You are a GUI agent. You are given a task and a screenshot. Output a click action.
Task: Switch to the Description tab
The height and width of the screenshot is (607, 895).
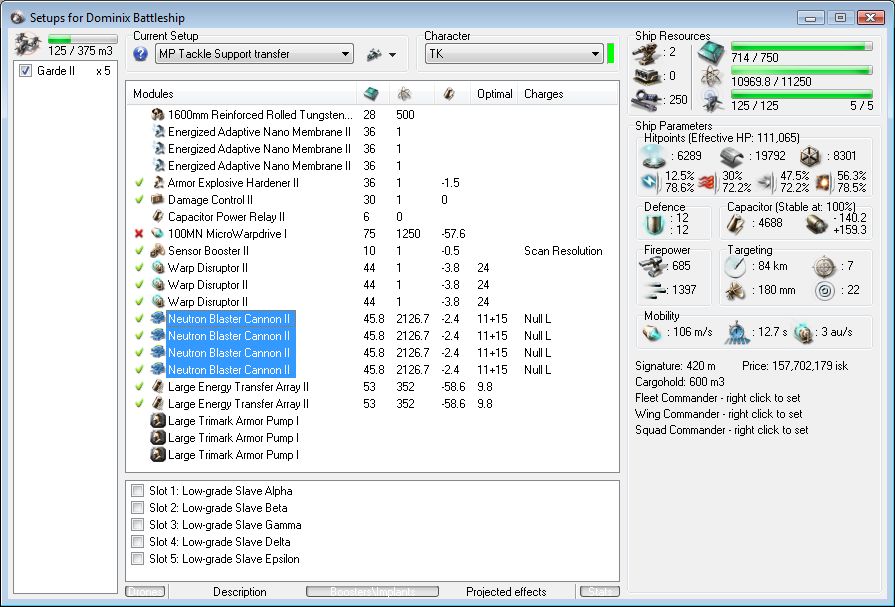(x=239, y=592)
